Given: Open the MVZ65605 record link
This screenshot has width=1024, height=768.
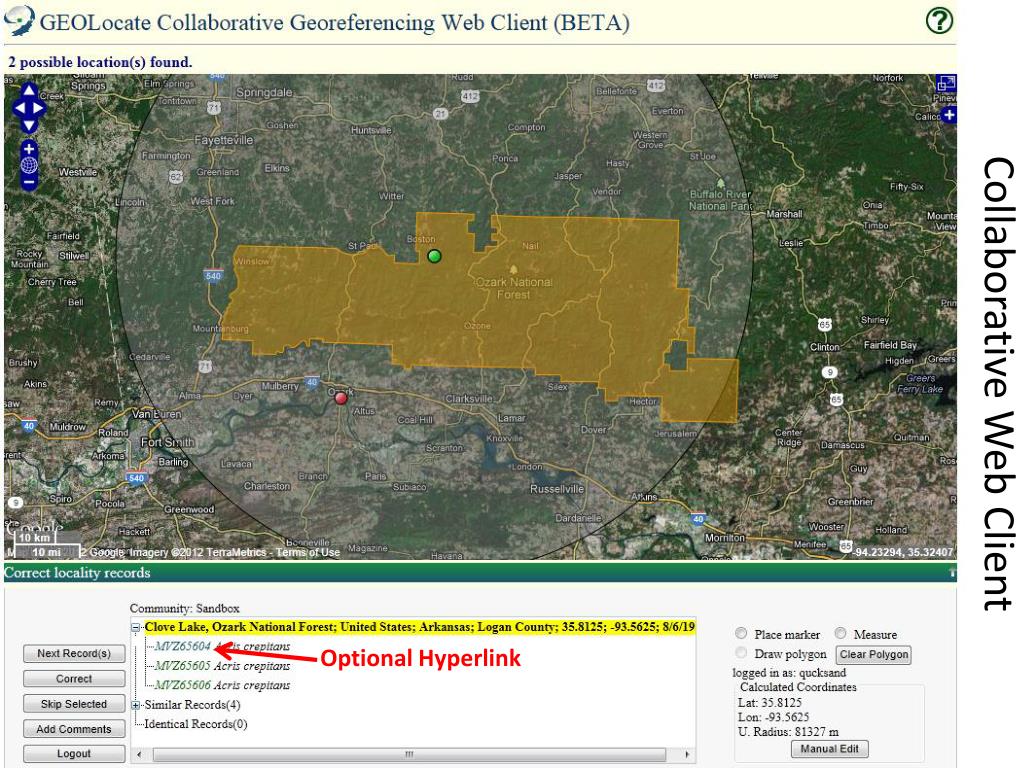Looking at the screenshot, I should click(183, 666).
